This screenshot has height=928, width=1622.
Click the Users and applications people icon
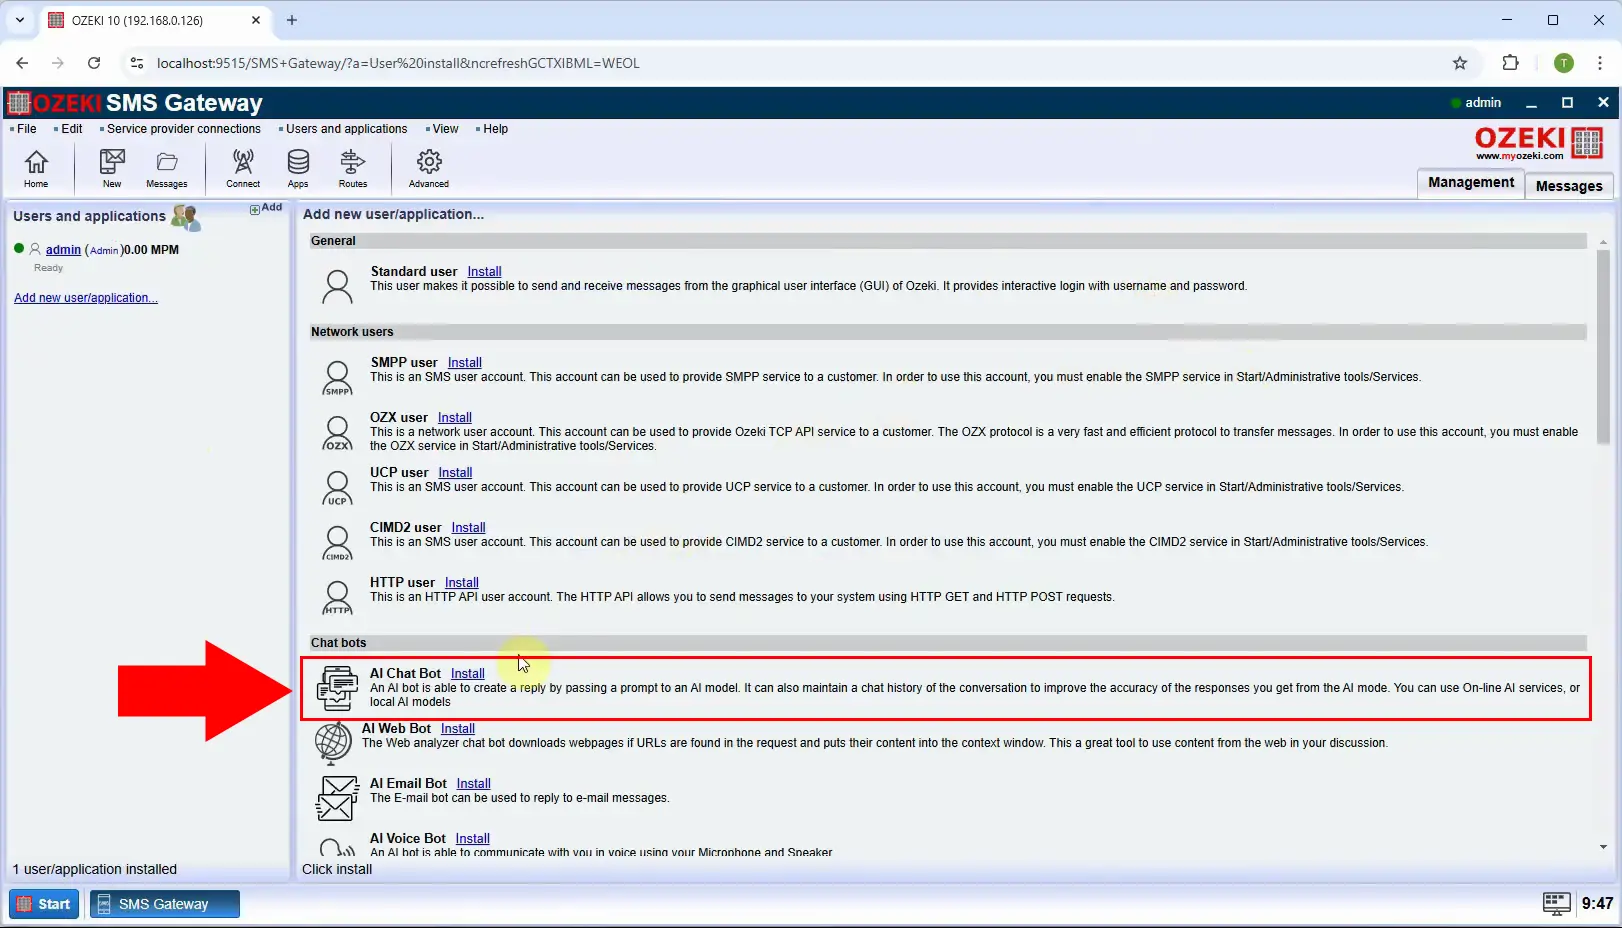tap(186, 217)
